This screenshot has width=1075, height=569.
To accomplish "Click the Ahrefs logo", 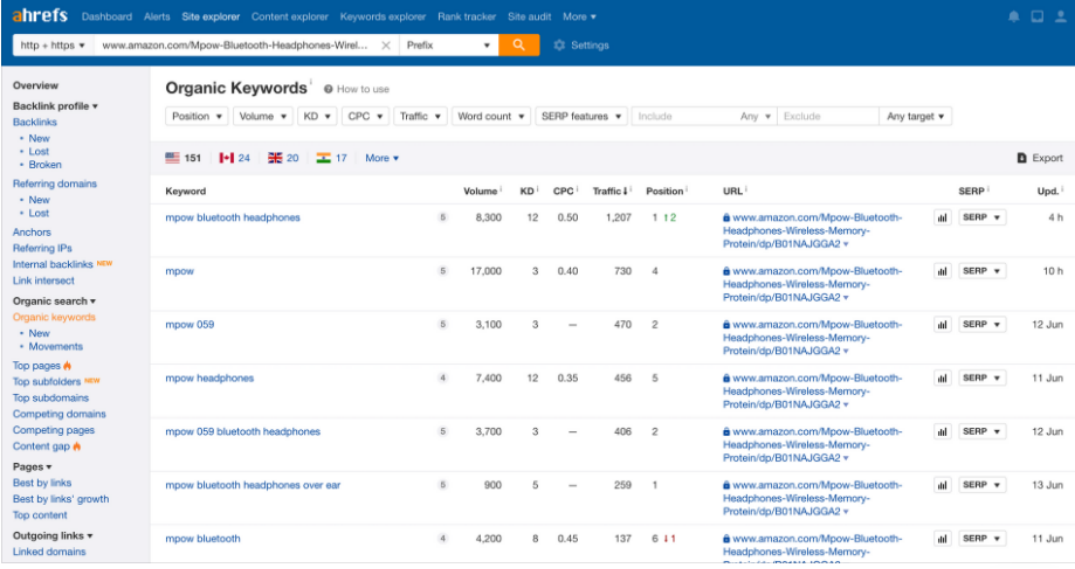I will click(x=40, y=15).
